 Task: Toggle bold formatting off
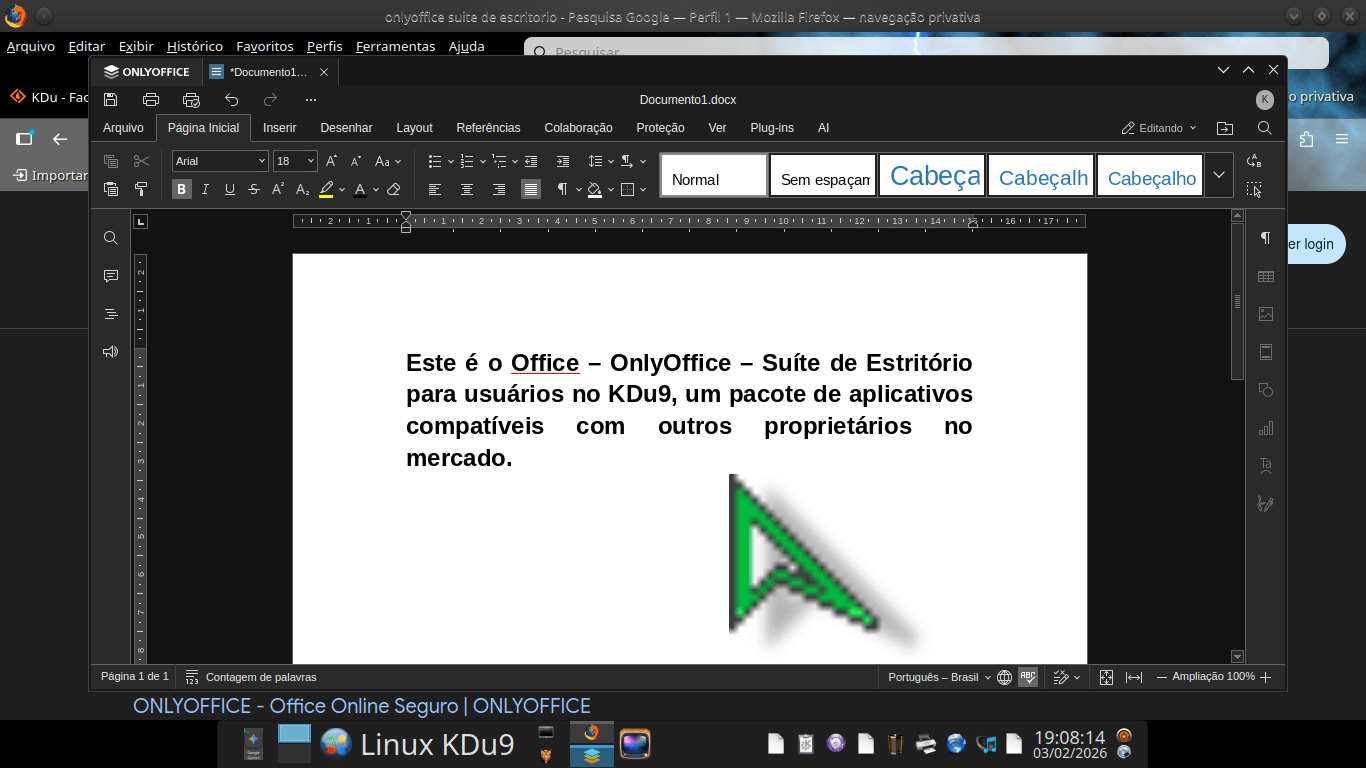click(181, 189)
